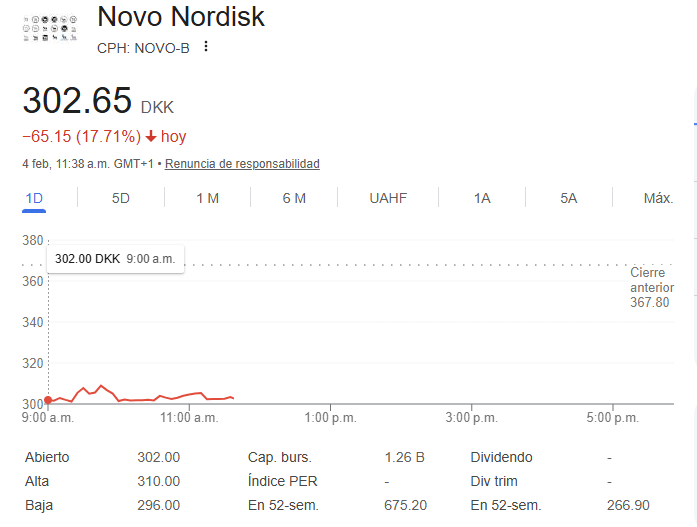Show the 1 M price history
The height and width of the screenshot is (527, 697).
(x=207, y=198)
